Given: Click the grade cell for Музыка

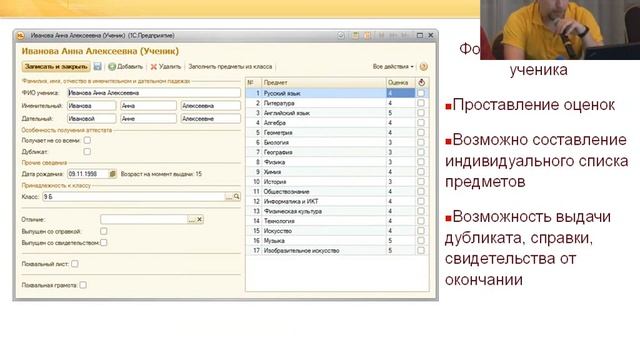Looking at the screenshot, I should pos(401,240).
